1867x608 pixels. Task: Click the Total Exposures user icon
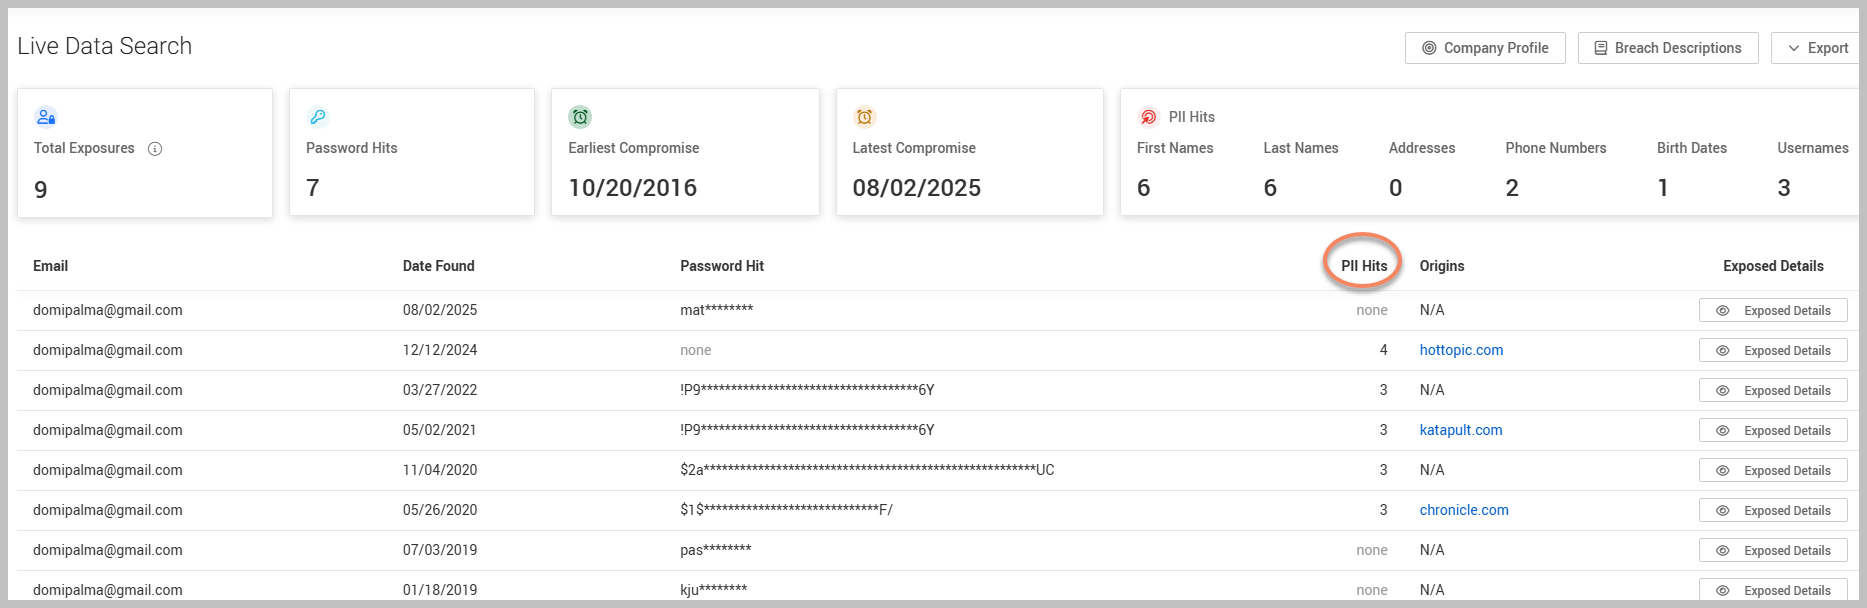click(46, 117)
